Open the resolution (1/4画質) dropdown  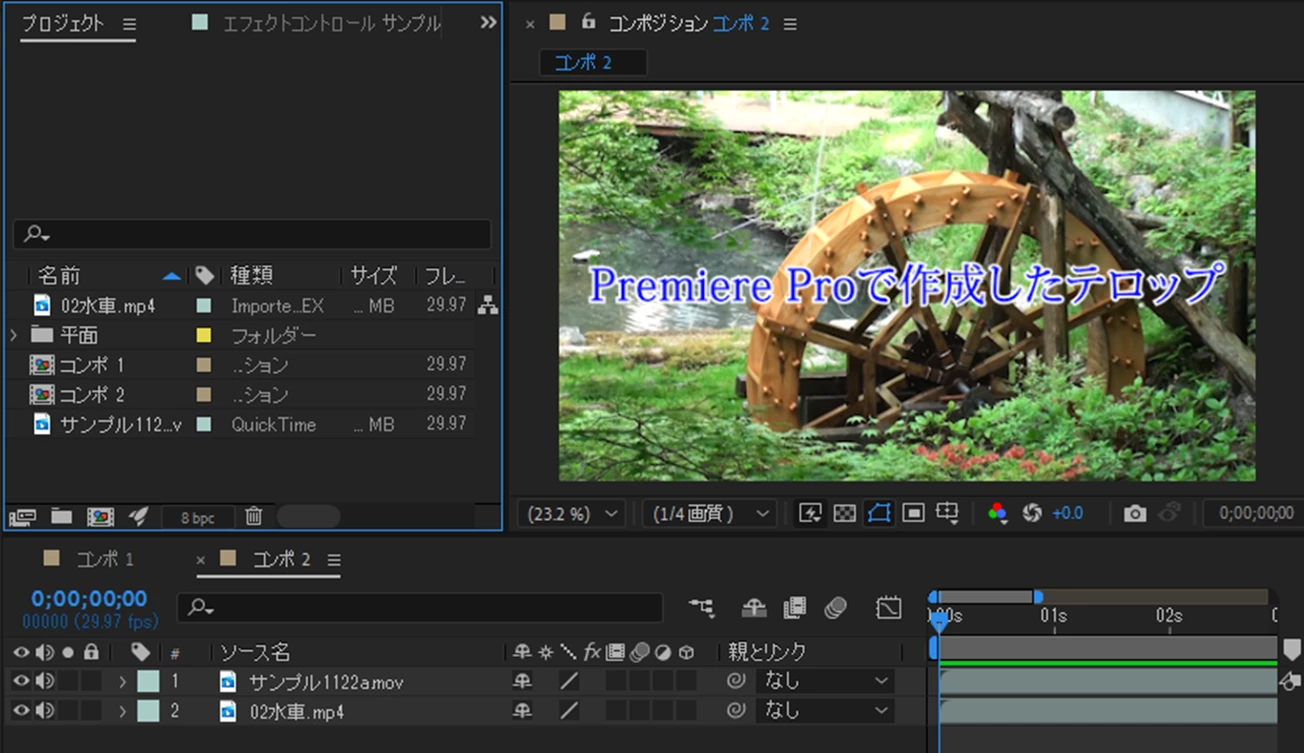point(709,514)
